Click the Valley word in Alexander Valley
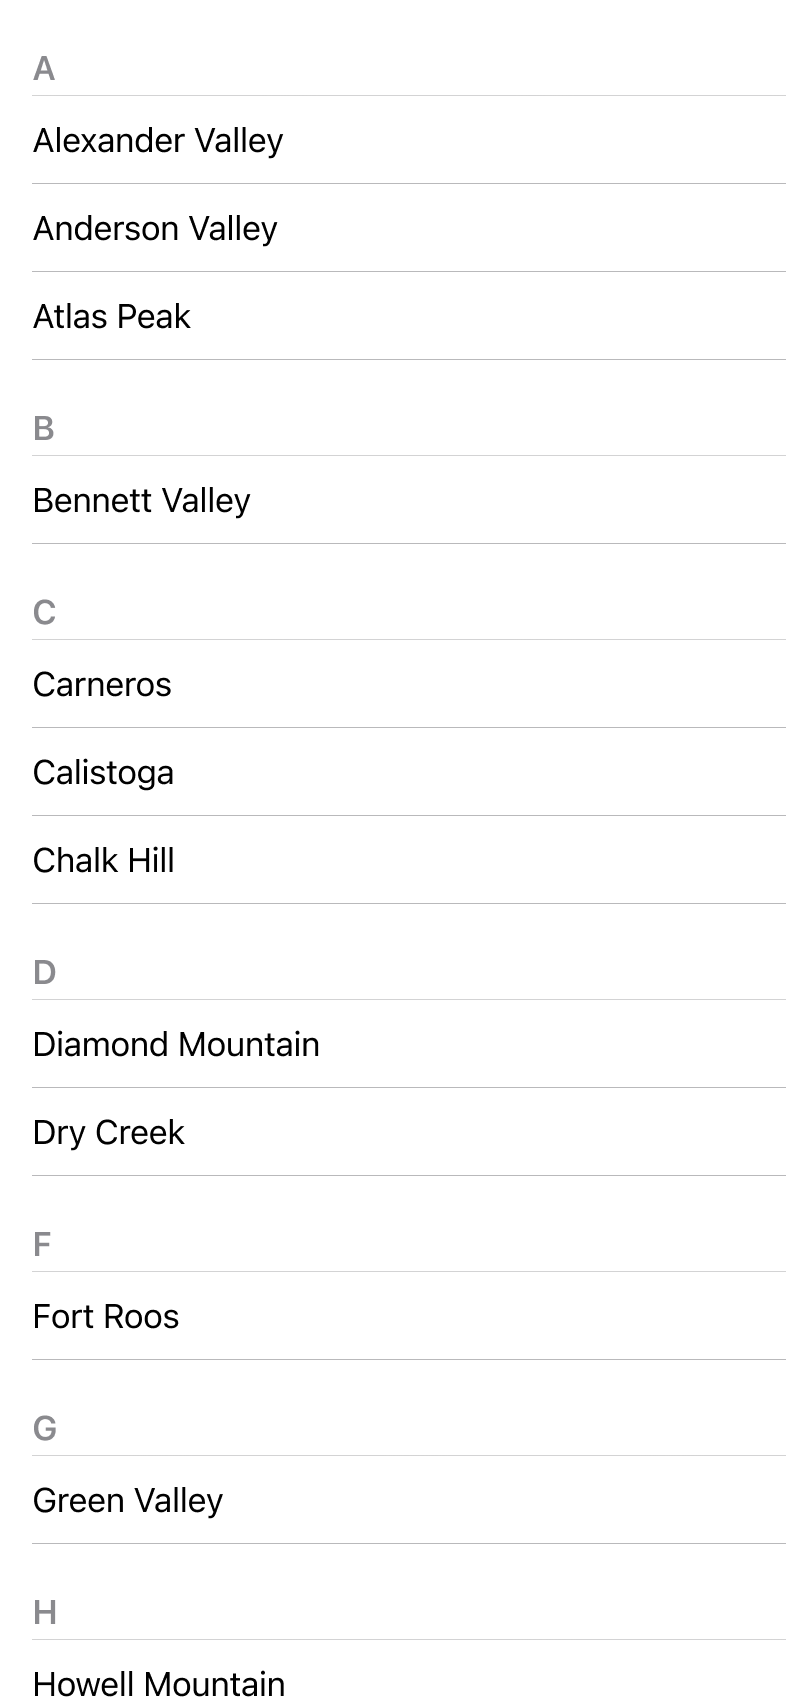This screenshot has height=1704, width=786. tap(238, 141)
